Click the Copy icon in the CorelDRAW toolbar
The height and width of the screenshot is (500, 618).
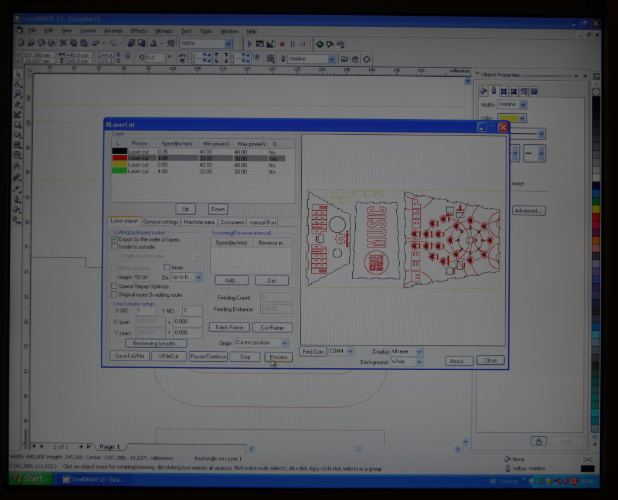[73, 43]
